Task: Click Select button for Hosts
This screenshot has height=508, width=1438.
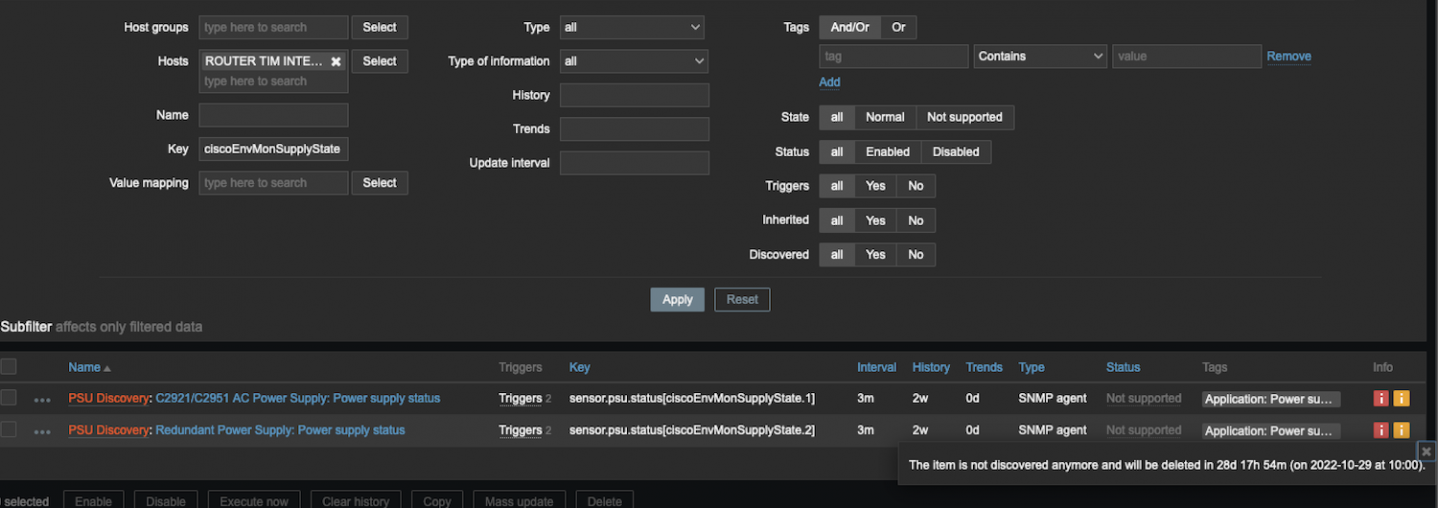Action: coord(379,61)
